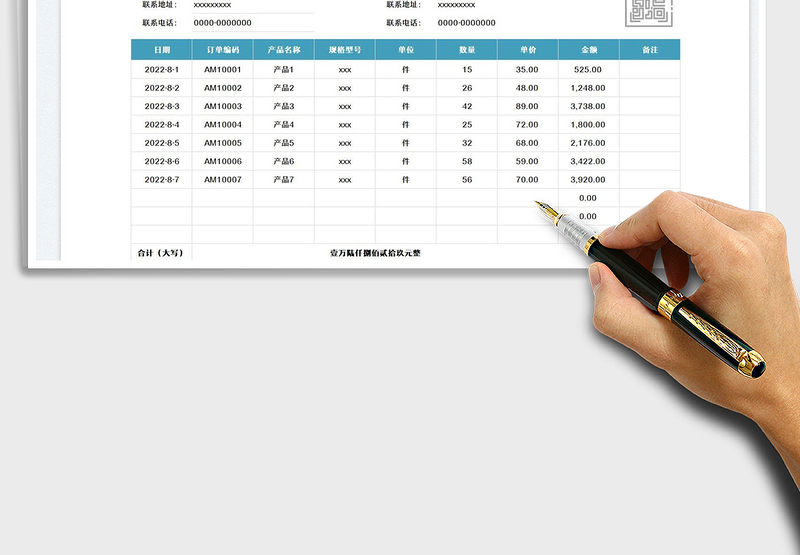Click the product name 产品3
This screenshot has width=800, height=555.
point(284,106)
